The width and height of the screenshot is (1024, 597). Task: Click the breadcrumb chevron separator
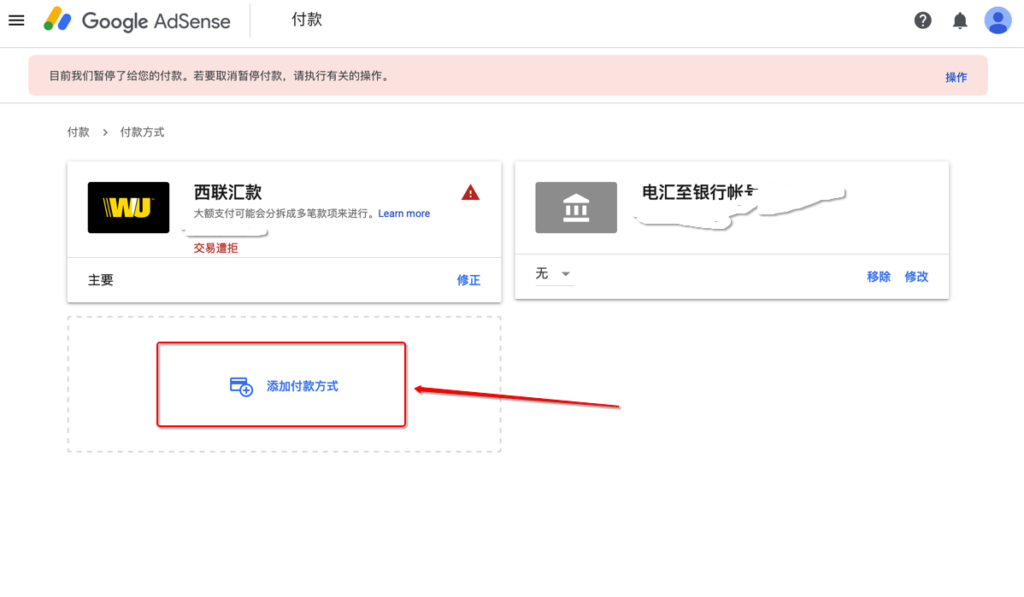(x=105, y=132)
